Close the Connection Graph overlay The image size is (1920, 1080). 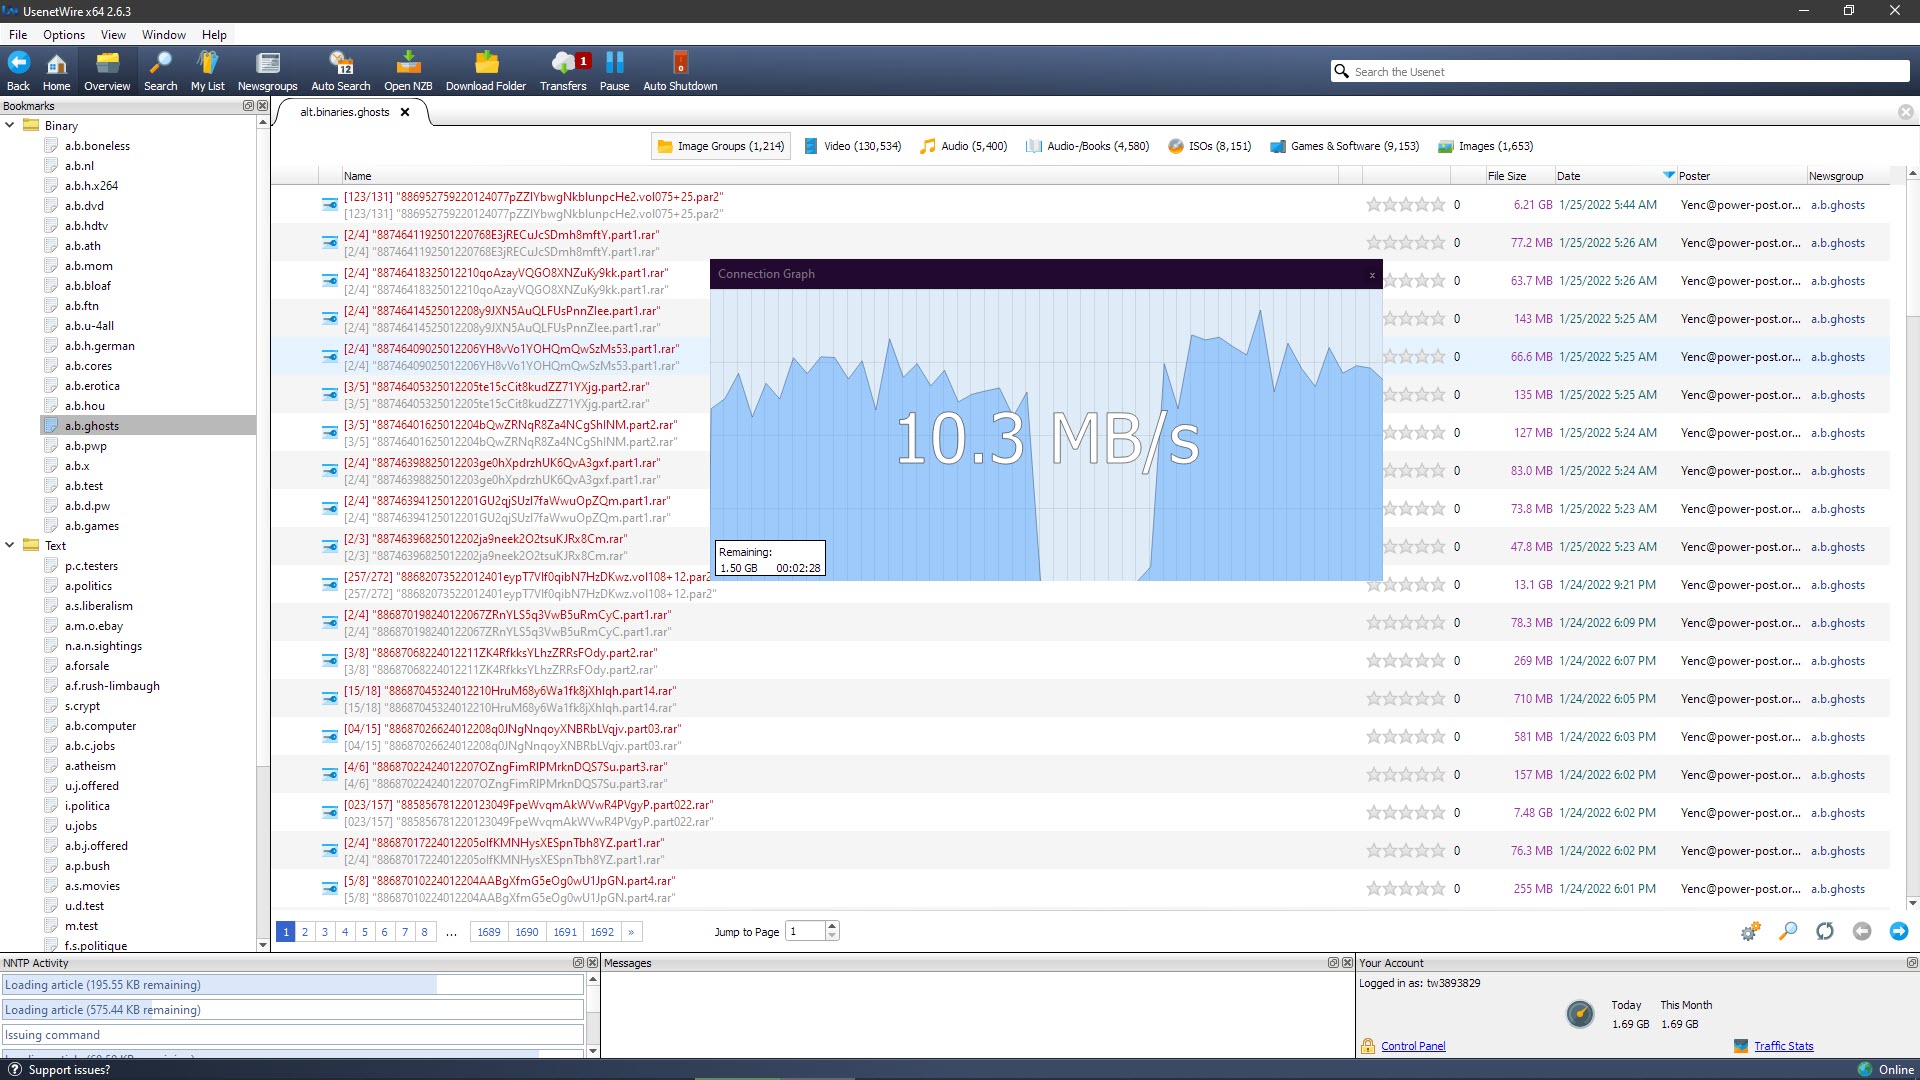click(x=1372, y=275)
